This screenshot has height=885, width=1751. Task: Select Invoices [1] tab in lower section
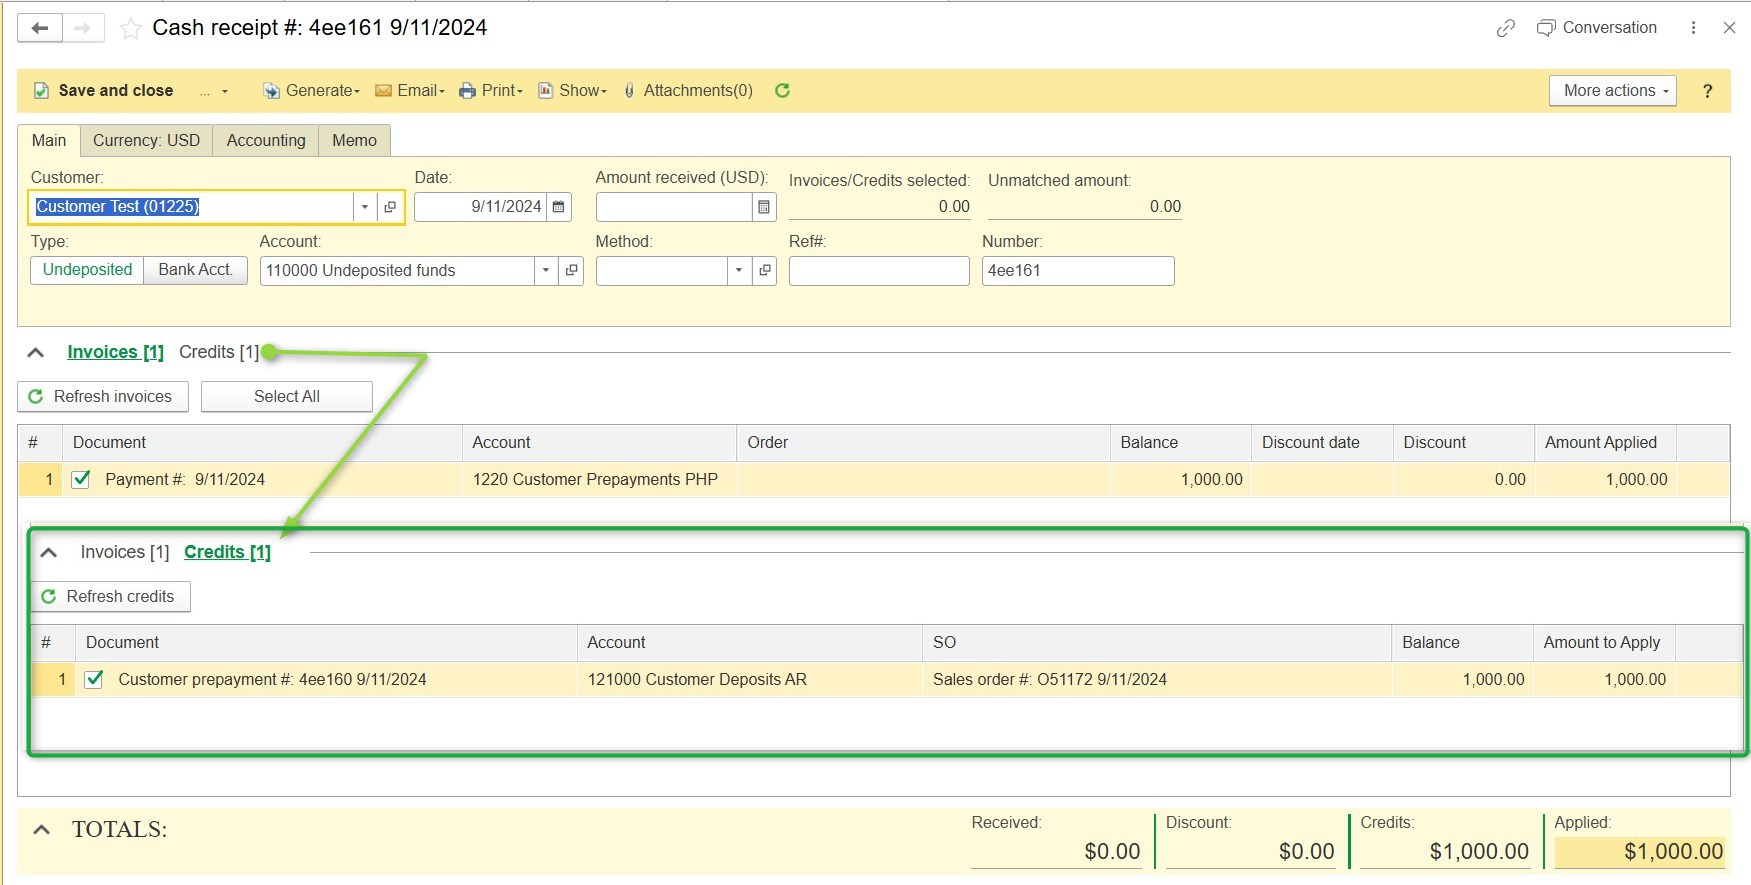pos(125,552)
